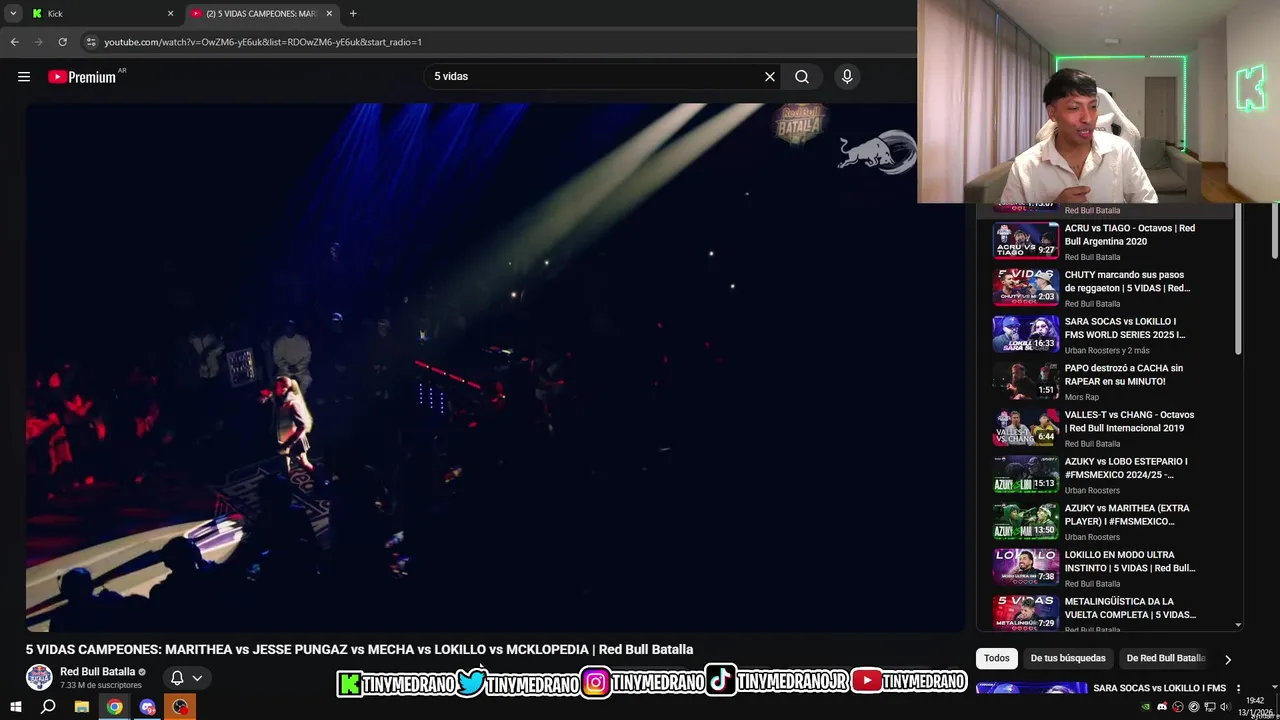The image size is (1280, 720).
Task: Select the Todos filter chip
Action: (997, 658)
